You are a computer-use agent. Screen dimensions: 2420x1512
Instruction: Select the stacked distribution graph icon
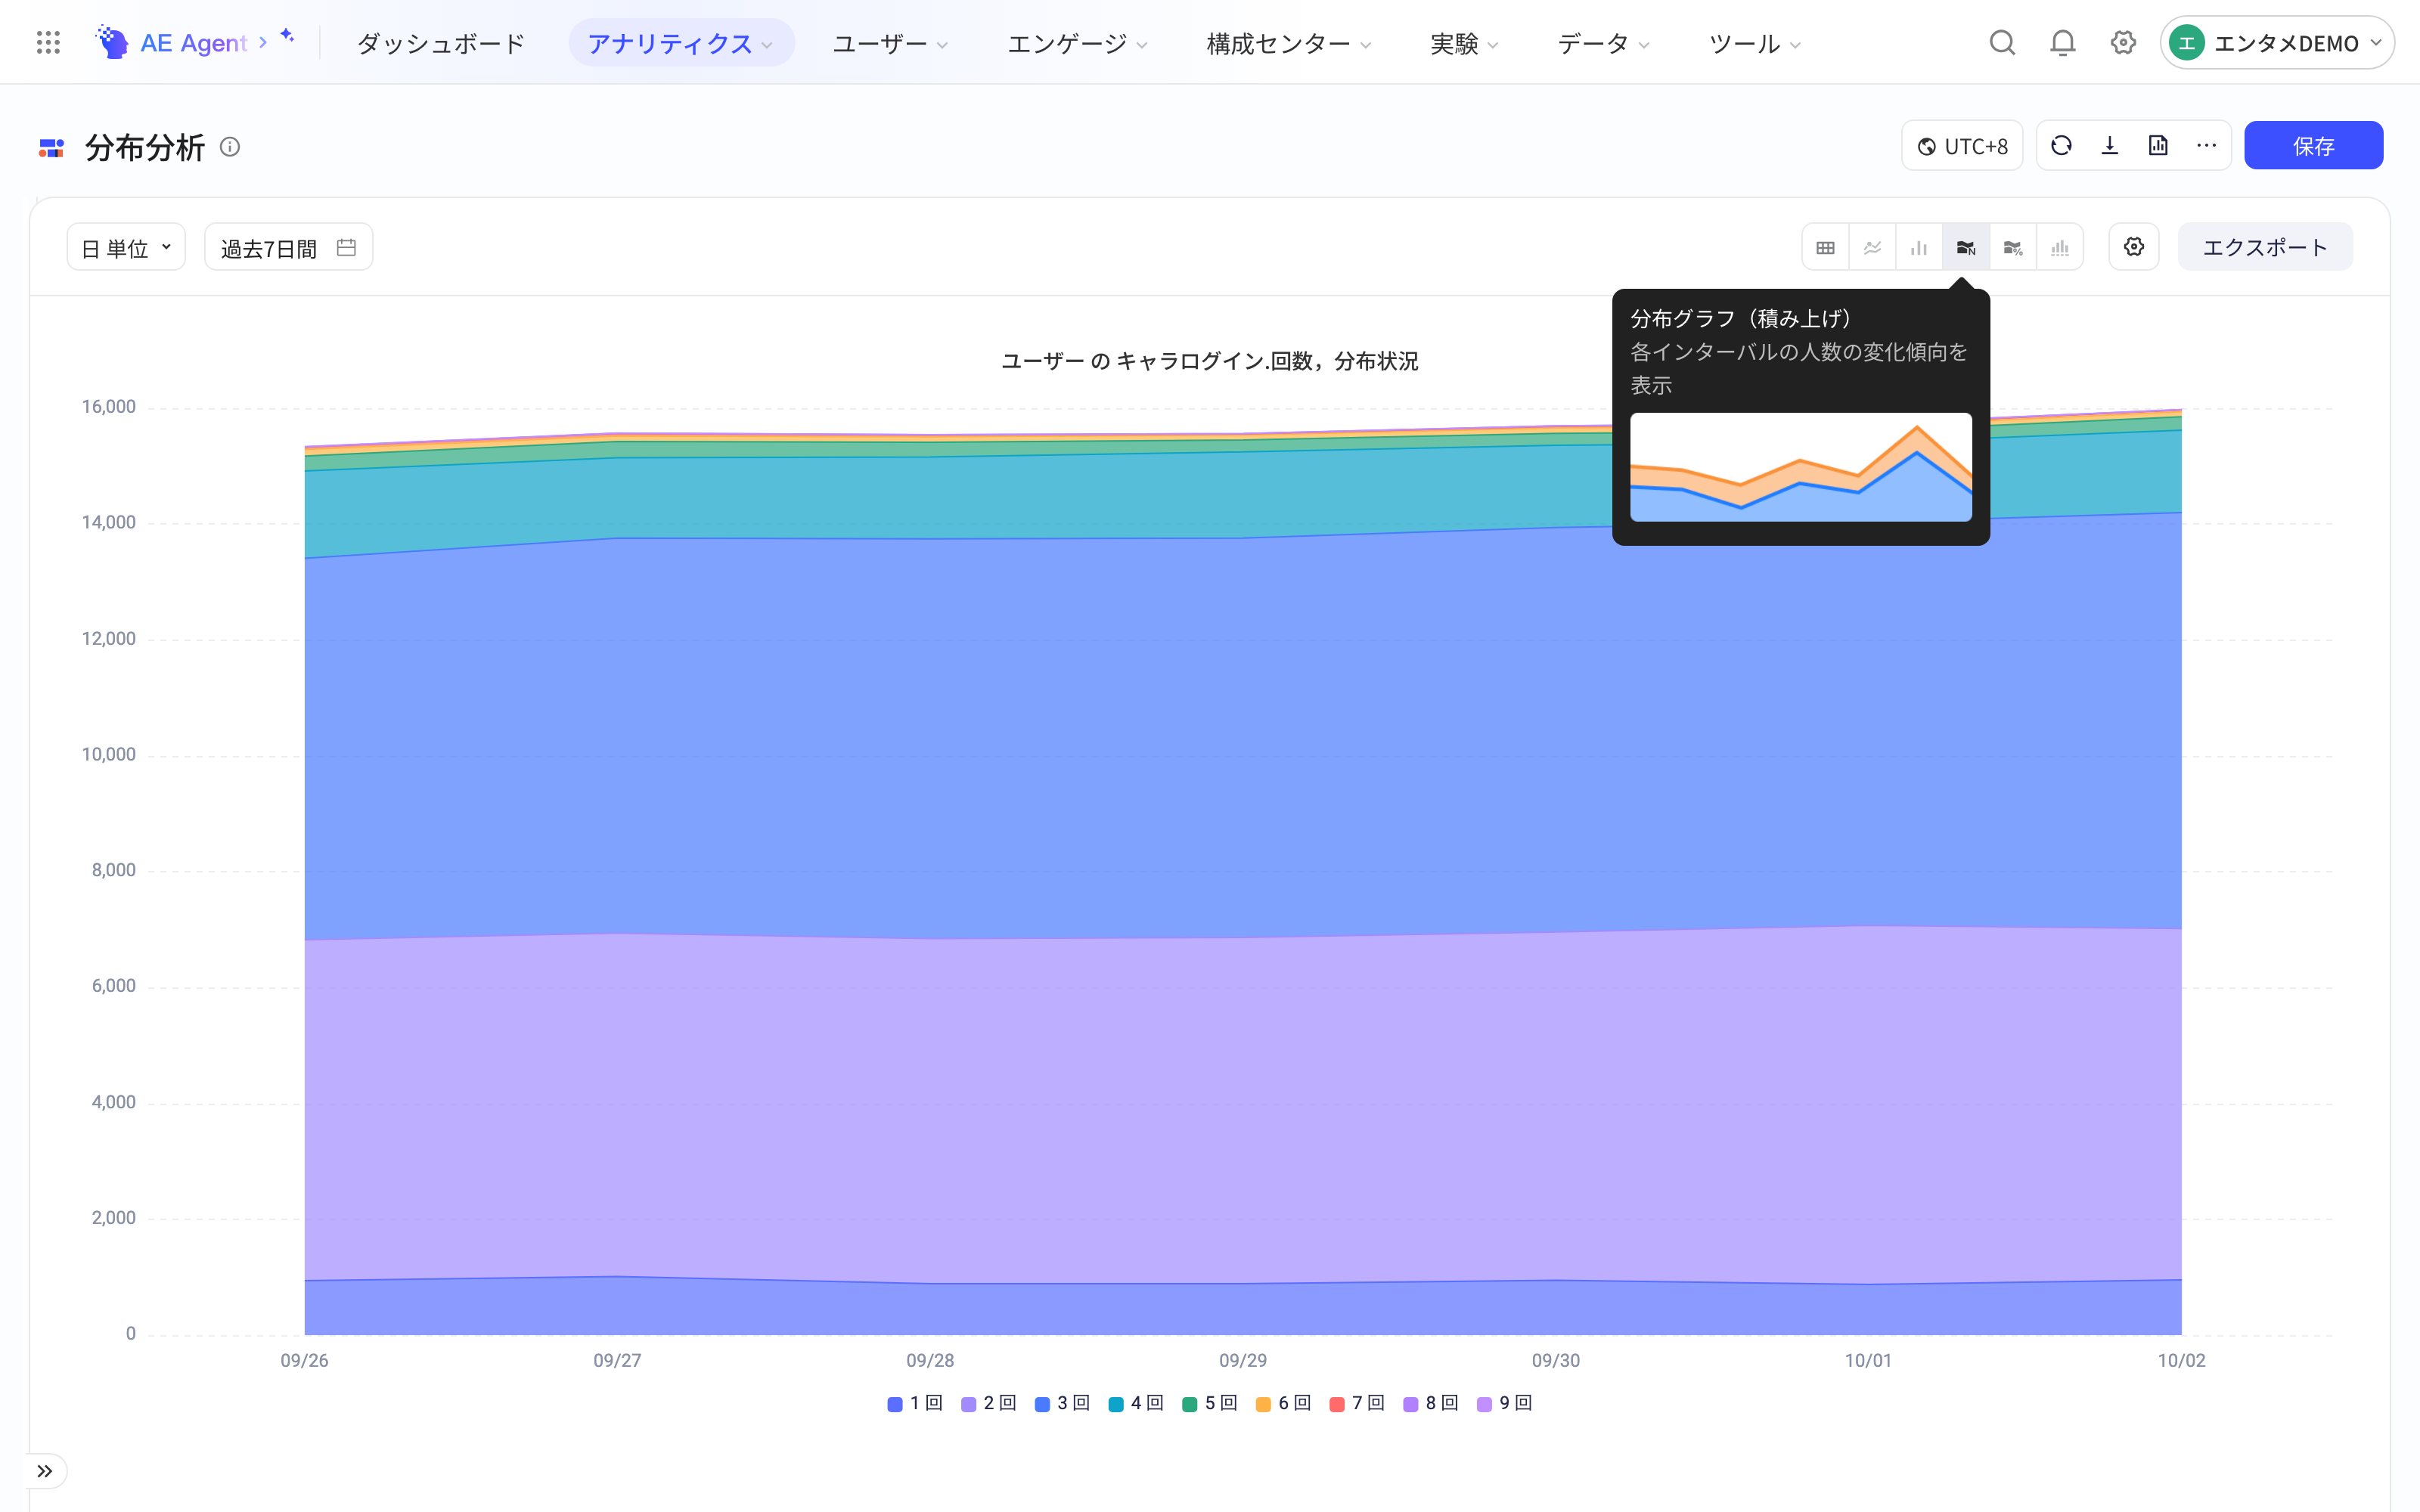1966,247
